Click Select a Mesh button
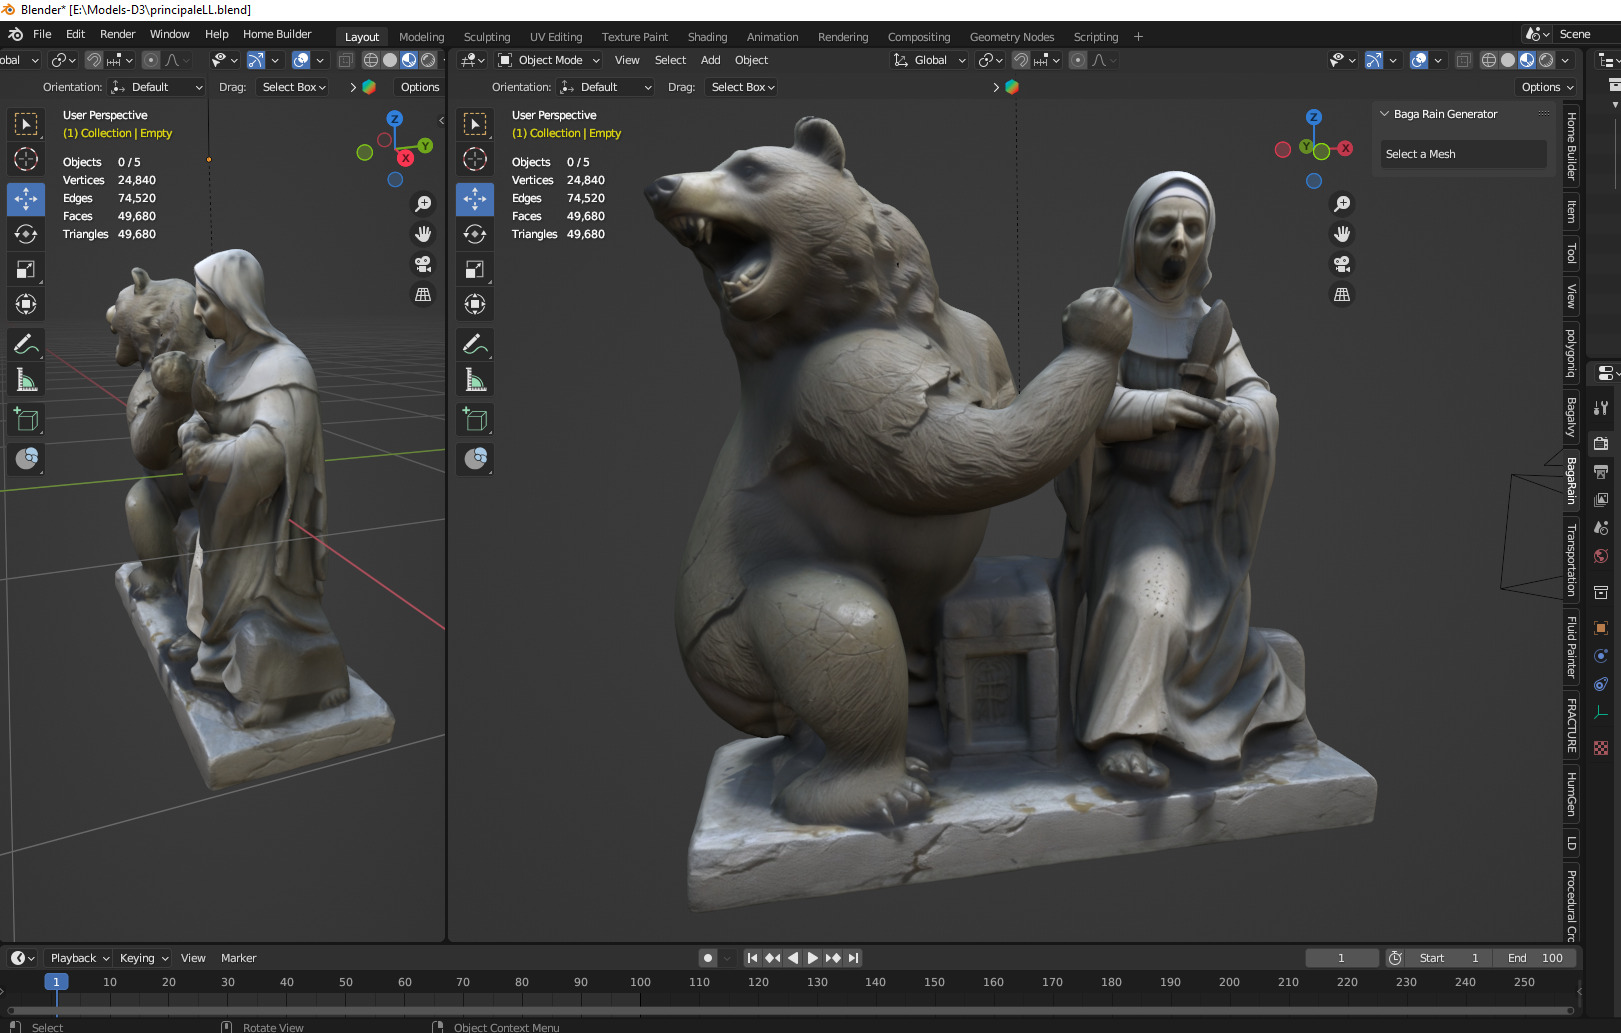 tap(1463, 154)
